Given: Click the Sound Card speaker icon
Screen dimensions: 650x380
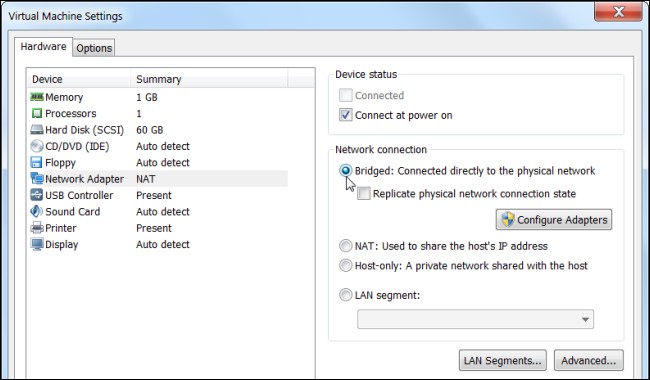Looking at the screenshot, I should (36, 211).
